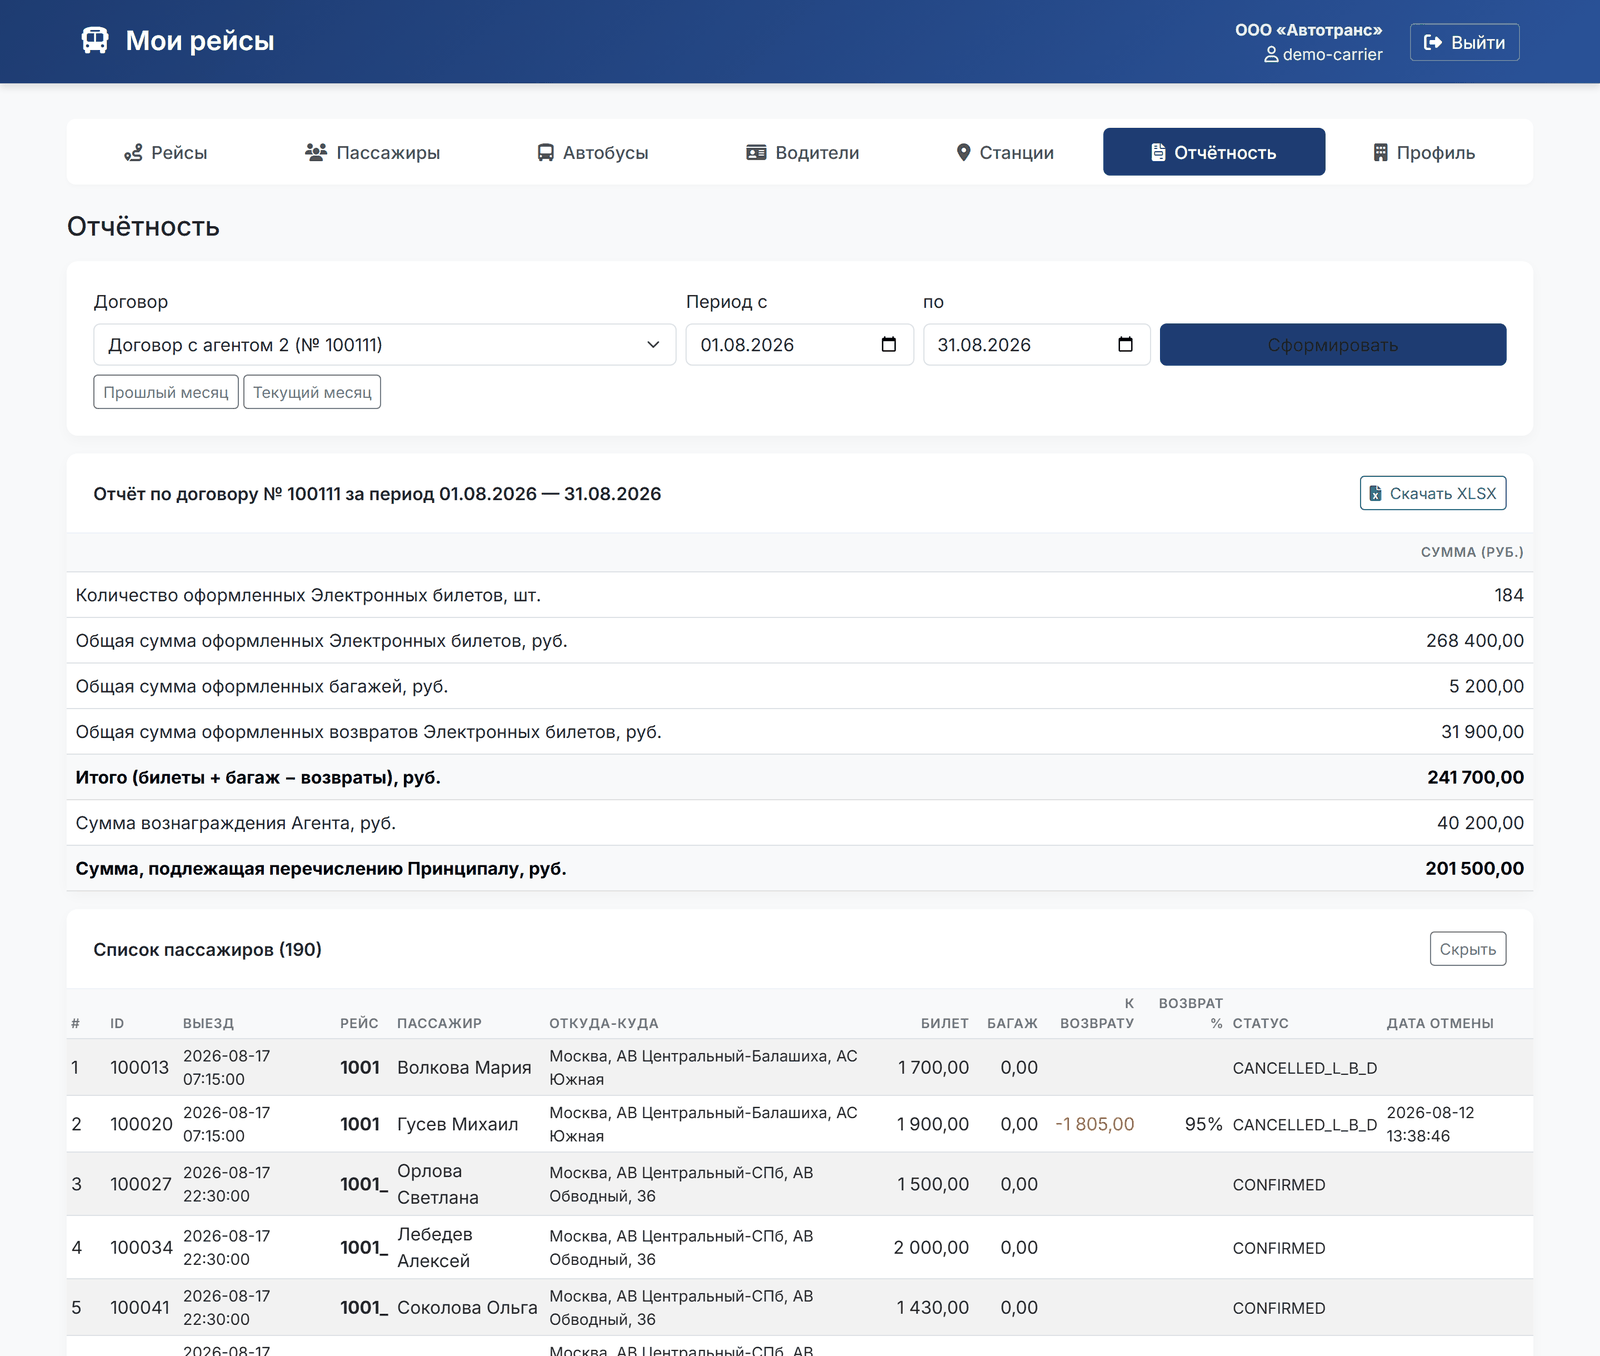Click the 95% refund percentage
This screenshot has height=1356, width=1600.
(1204, 1124)
